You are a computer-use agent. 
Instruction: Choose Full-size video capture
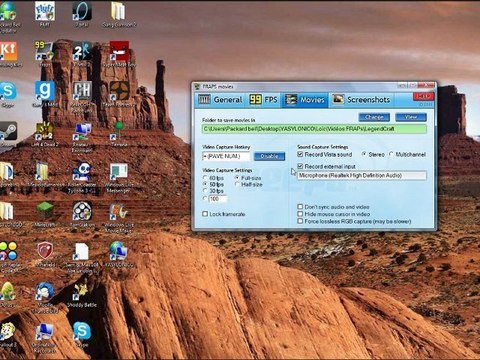click(237, 178)
